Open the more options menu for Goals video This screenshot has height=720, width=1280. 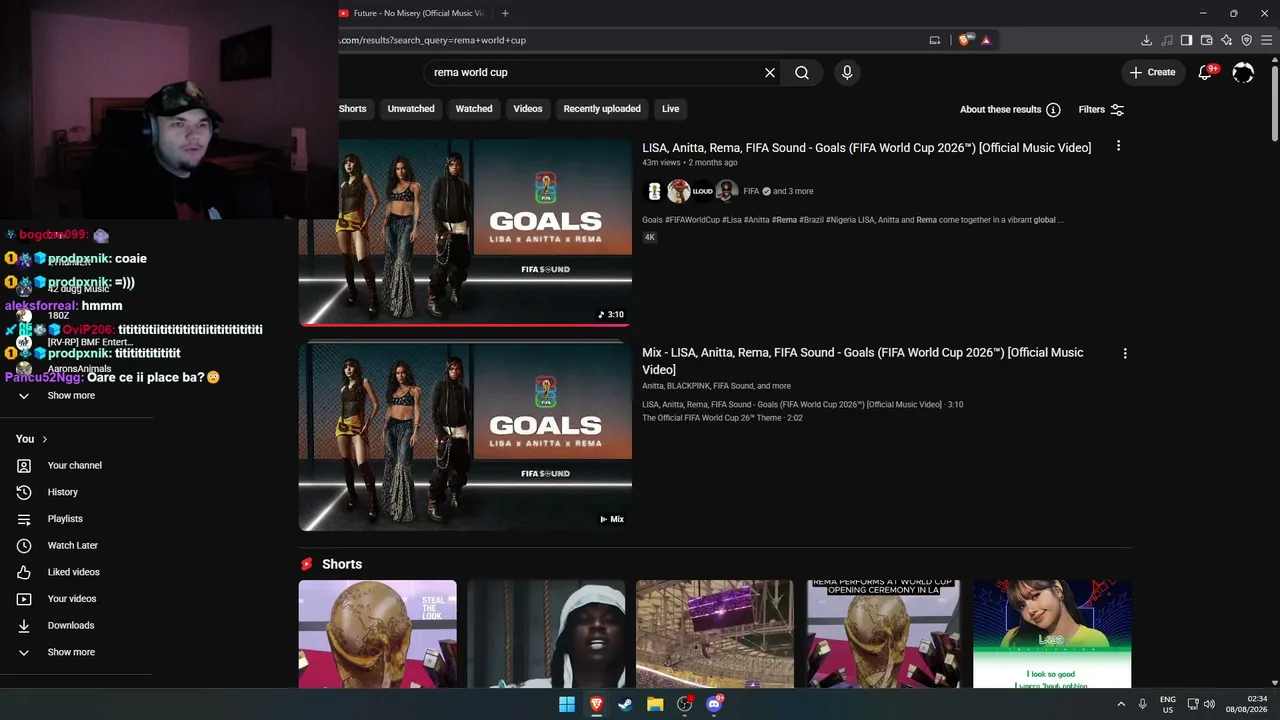[1118, 146]
